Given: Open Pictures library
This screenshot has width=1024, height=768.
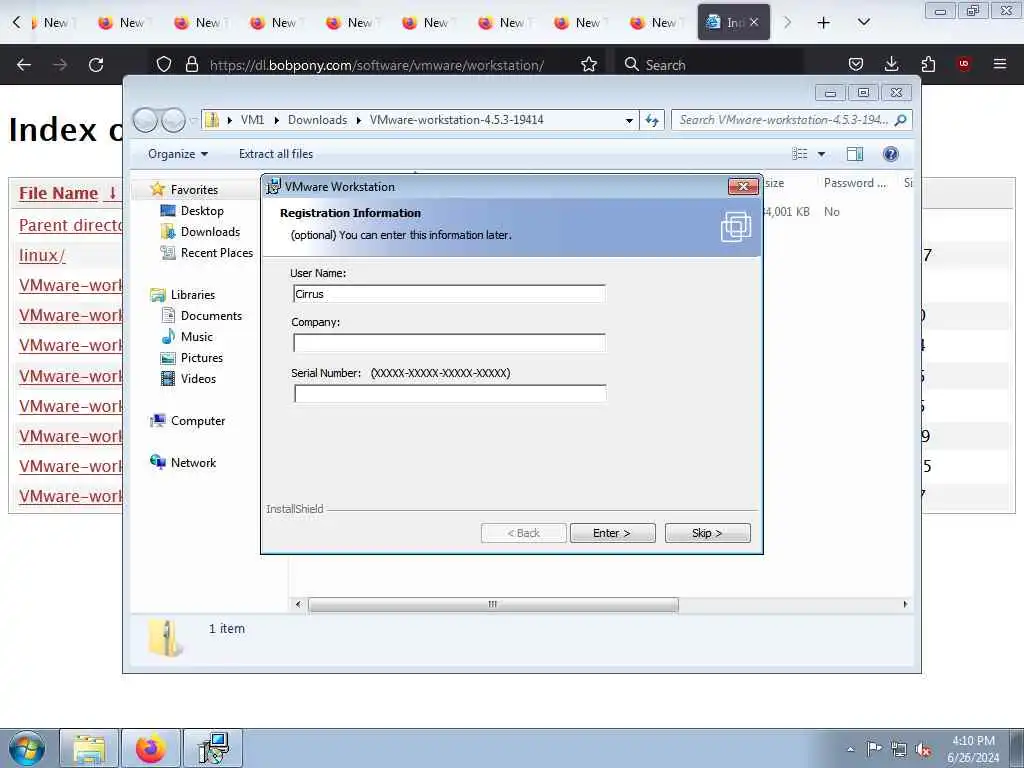Looking at the screenshot, I should 202,358.
